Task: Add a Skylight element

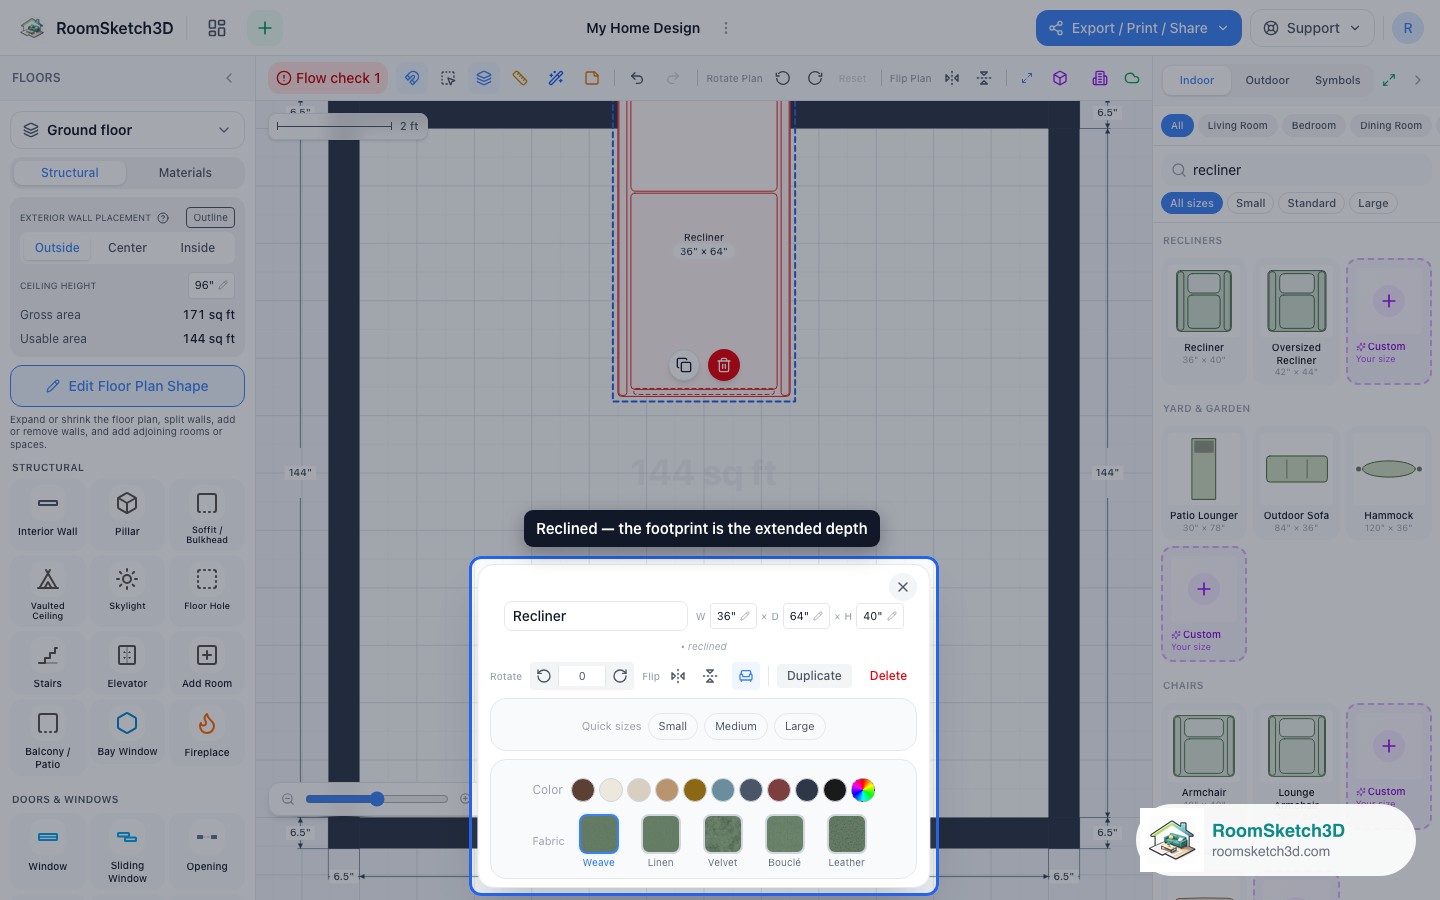Action: pyautogui.click(x=127, y=589)
